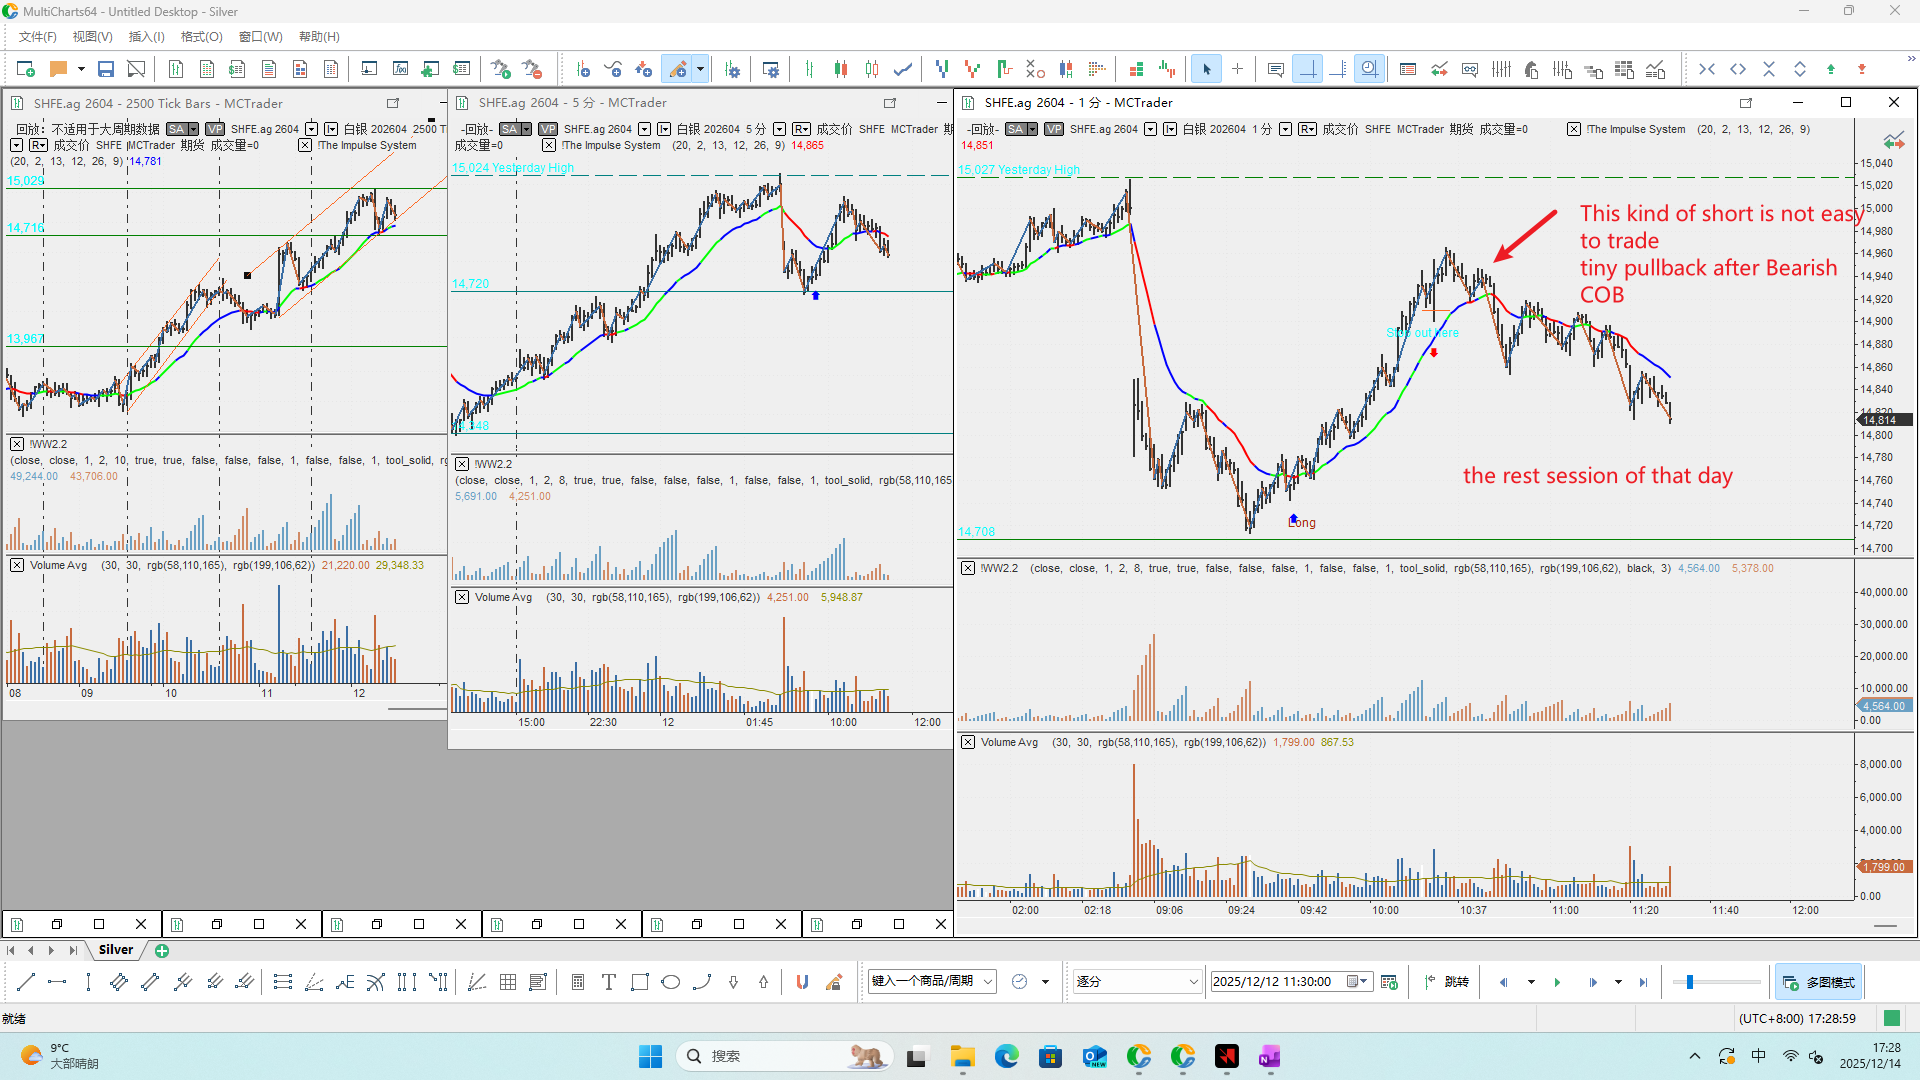This screenshot has height=1080, width=1920.
Task: Activate the crosshair pointer tool
Action: [x=1237, y=69]
